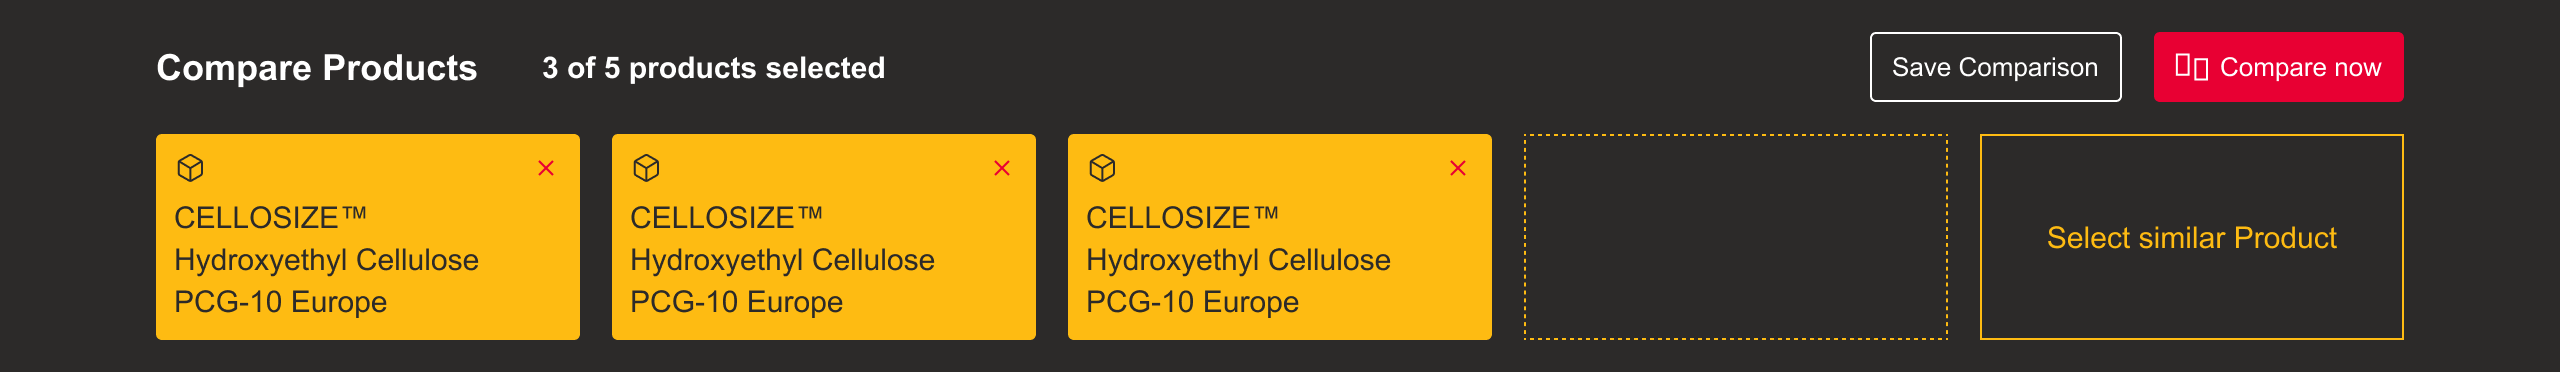
Task: Save the current comparison
Action: coord(1995,67)
